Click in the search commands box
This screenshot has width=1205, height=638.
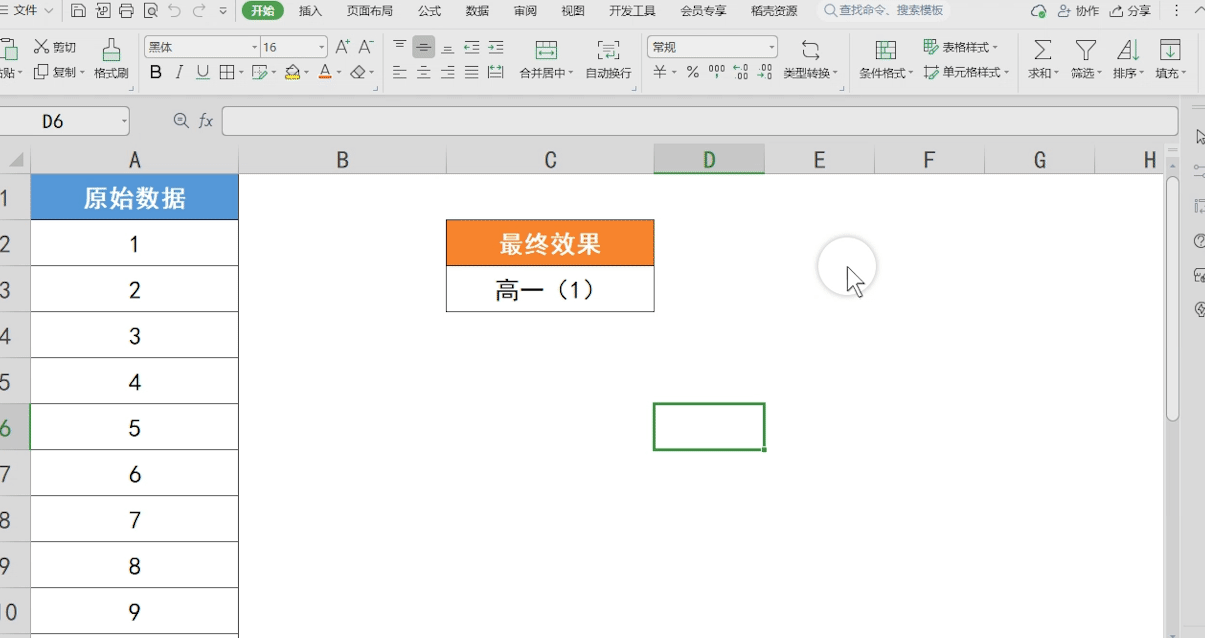click(882, 11)
